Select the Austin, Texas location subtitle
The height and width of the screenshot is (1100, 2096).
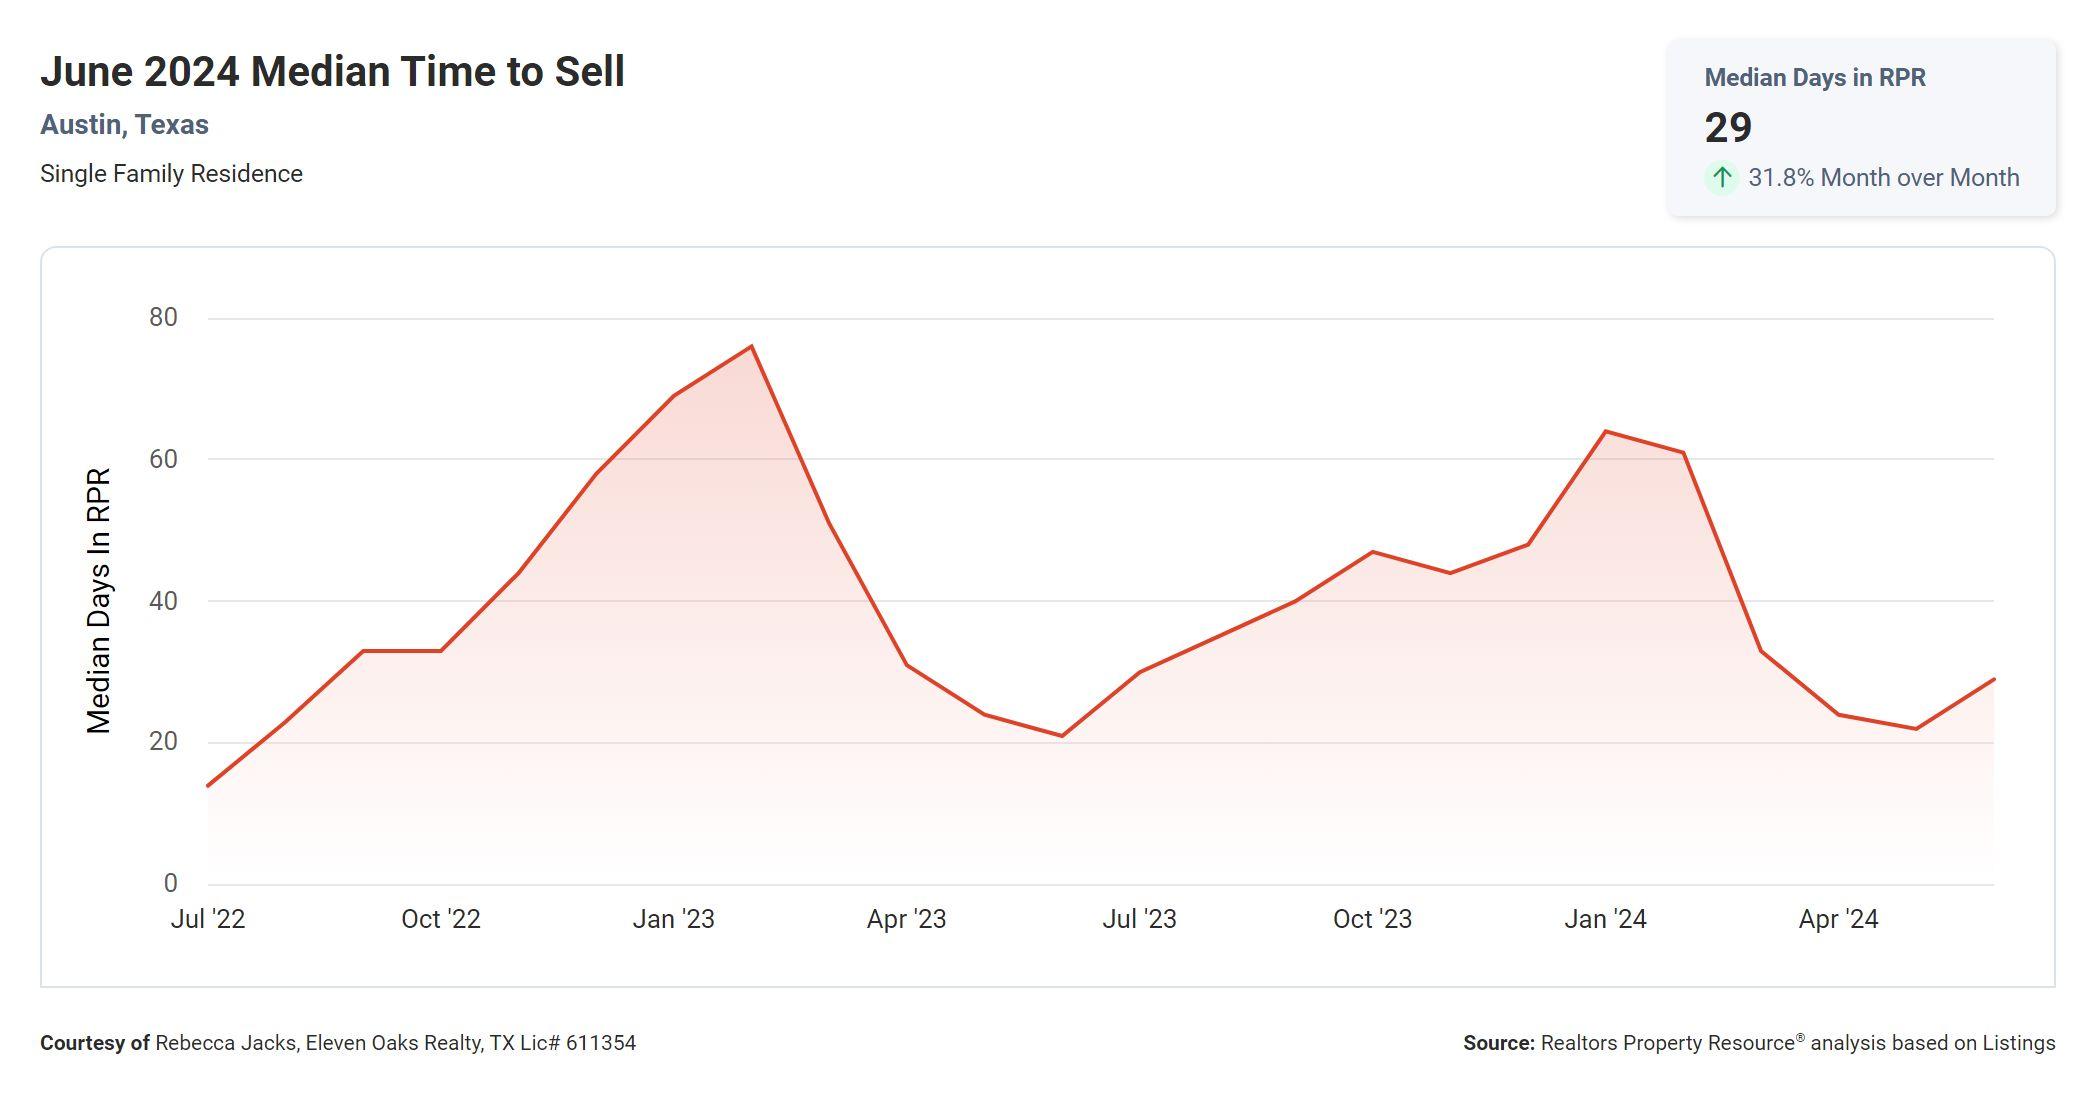pos(124,125)
